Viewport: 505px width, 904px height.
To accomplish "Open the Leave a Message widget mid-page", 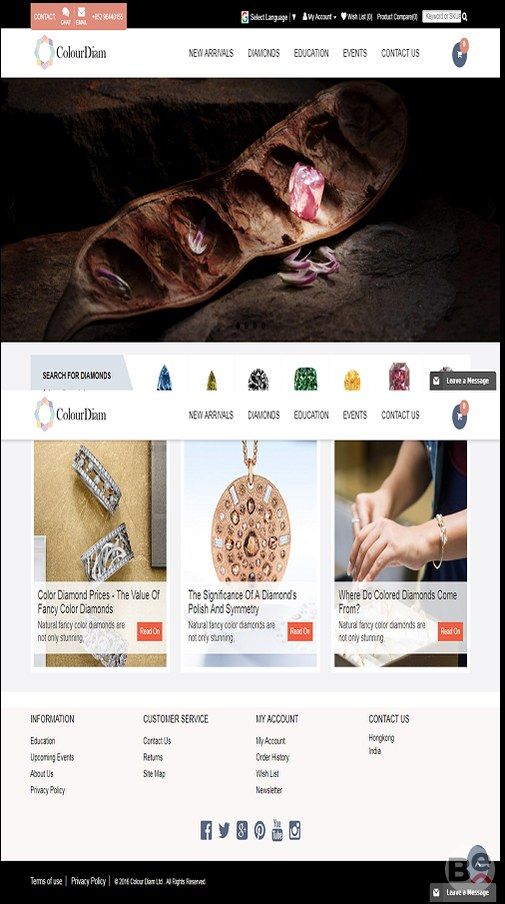I will point(463,381).
